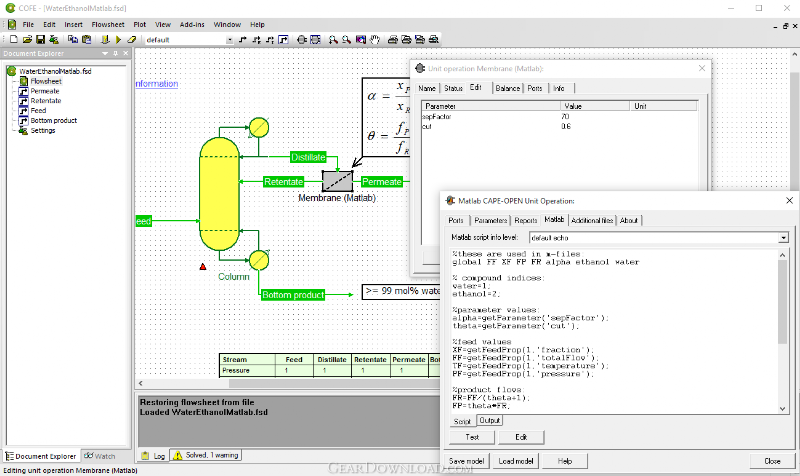This screenshot has height=476, width=800.
Task: Click the first printer icon in toolbar
Action: pyautogui.click(x=392, y=39)
